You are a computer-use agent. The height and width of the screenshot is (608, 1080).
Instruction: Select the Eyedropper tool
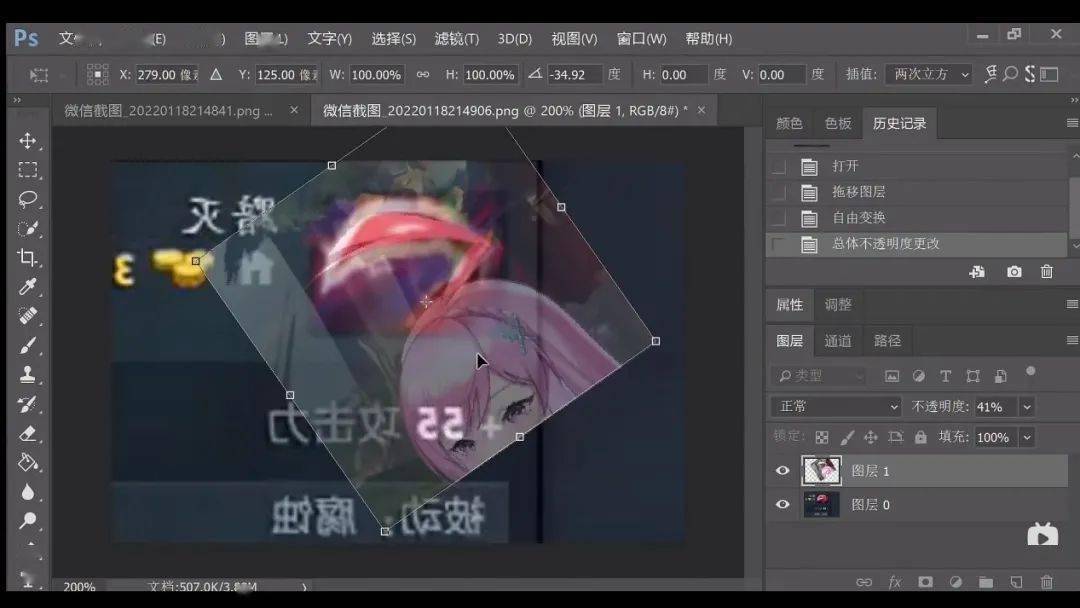click(28, 286)
